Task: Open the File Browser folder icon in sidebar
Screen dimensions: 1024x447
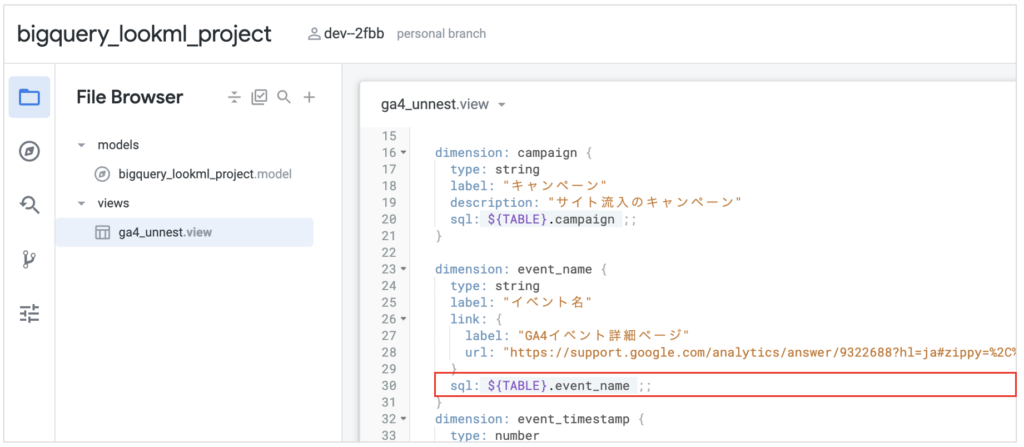Action: [x=29, y=97]
